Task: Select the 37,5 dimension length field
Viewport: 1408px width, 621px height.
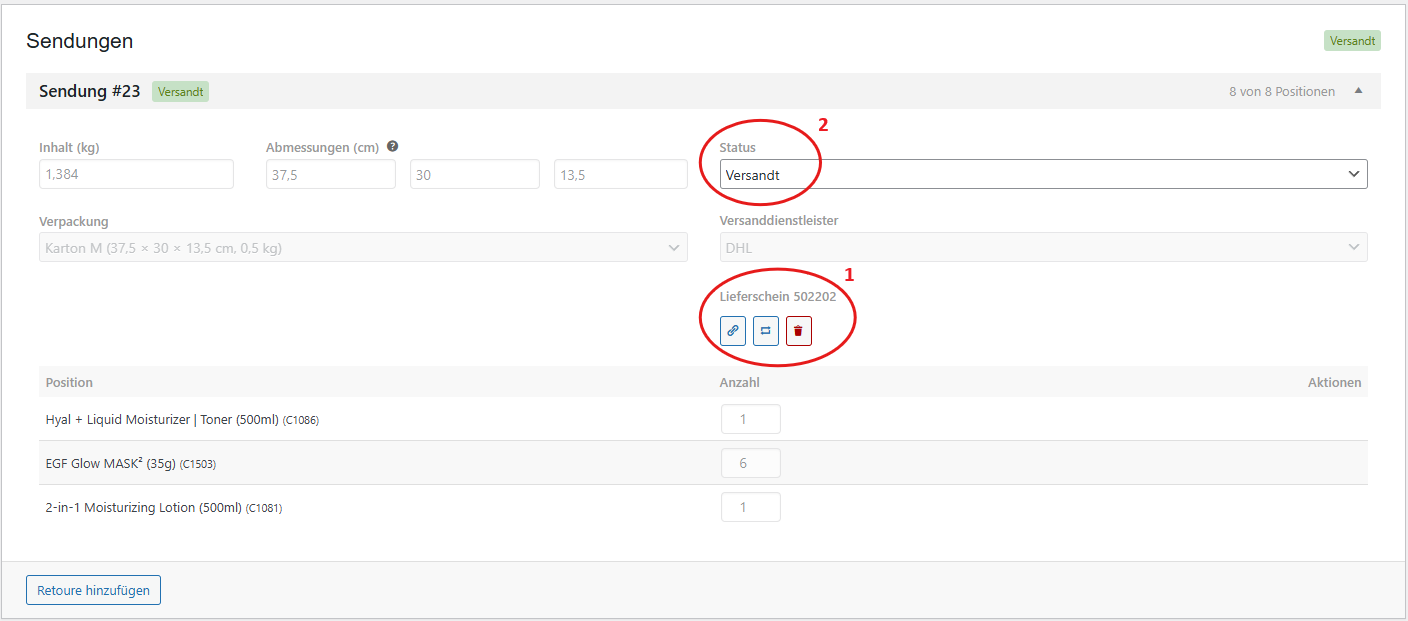Action: pos(330,174)
